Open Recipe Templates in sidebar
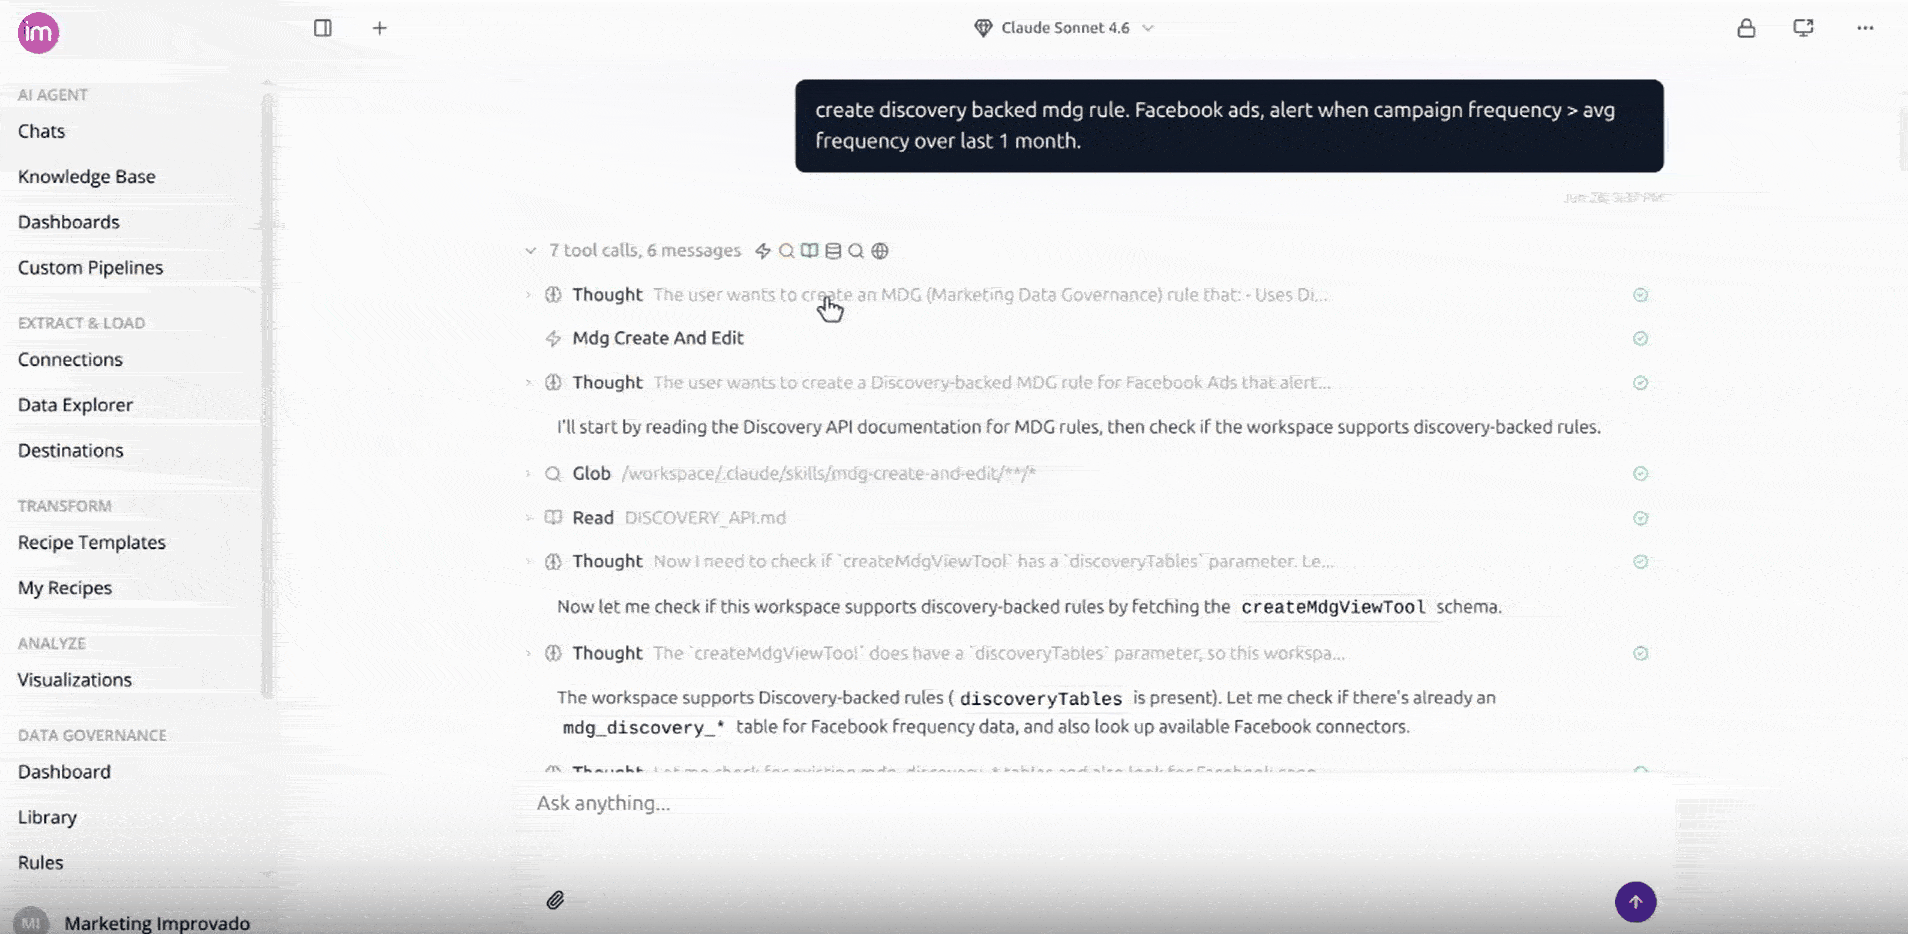 click(92, 543)
